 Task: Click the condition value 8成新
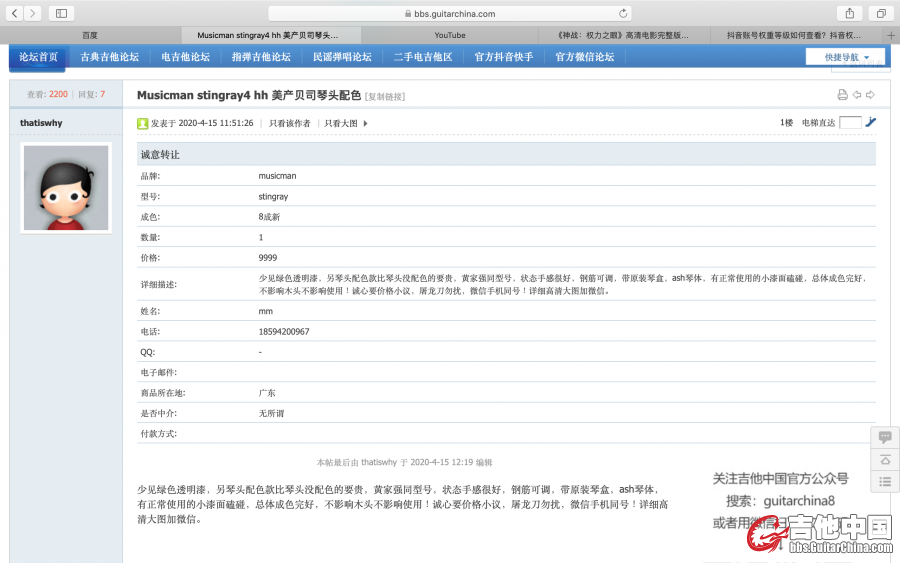tap(269, 217)
